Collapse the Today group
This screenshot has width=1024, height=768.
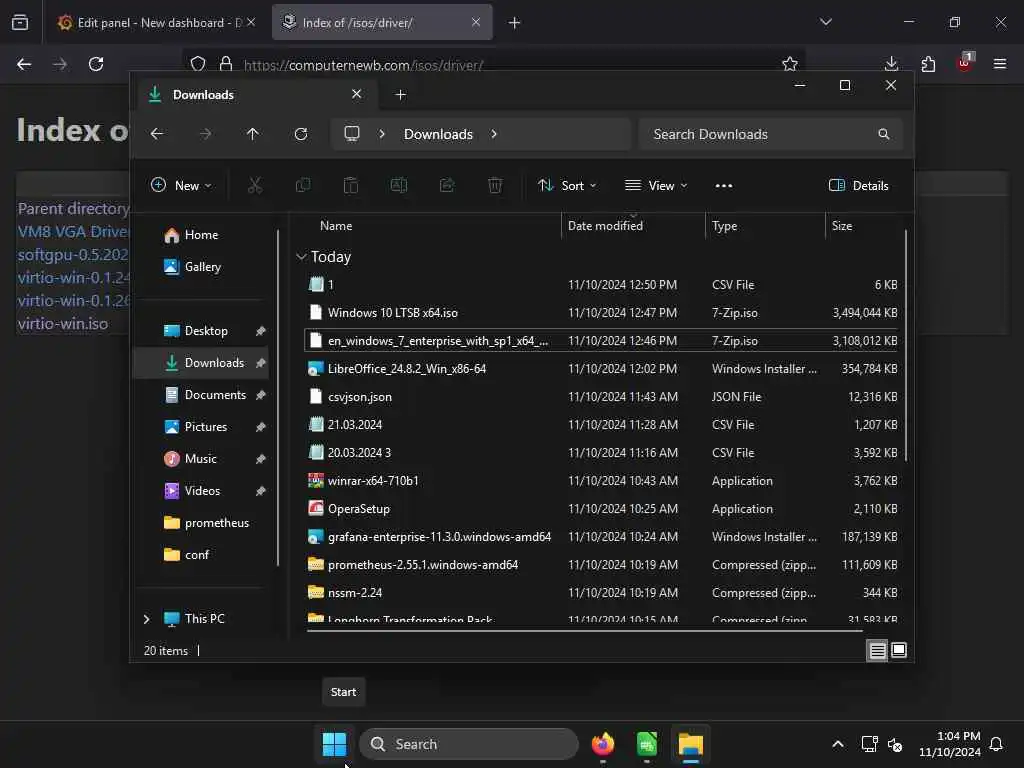click(301, 257)
